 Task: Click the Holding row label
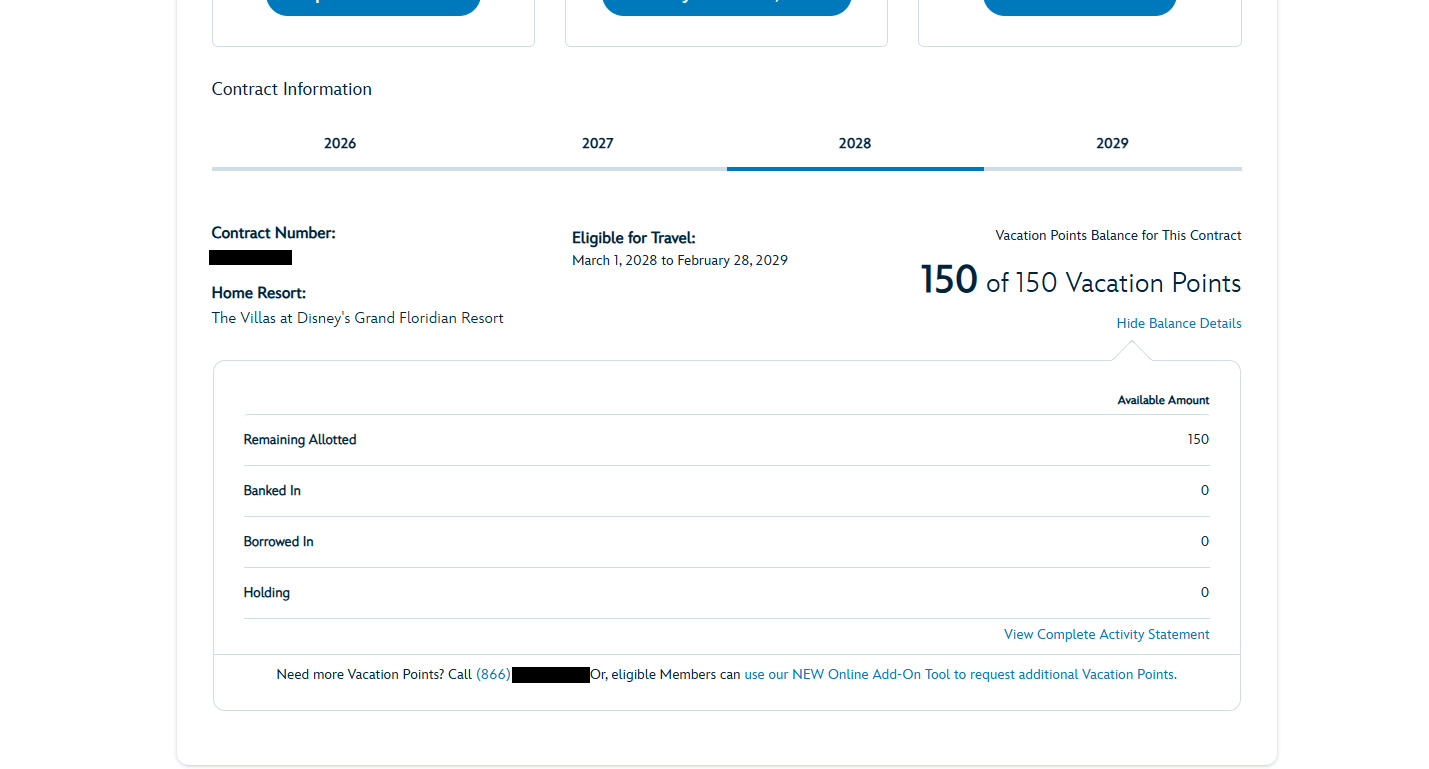tap(267, 593)
